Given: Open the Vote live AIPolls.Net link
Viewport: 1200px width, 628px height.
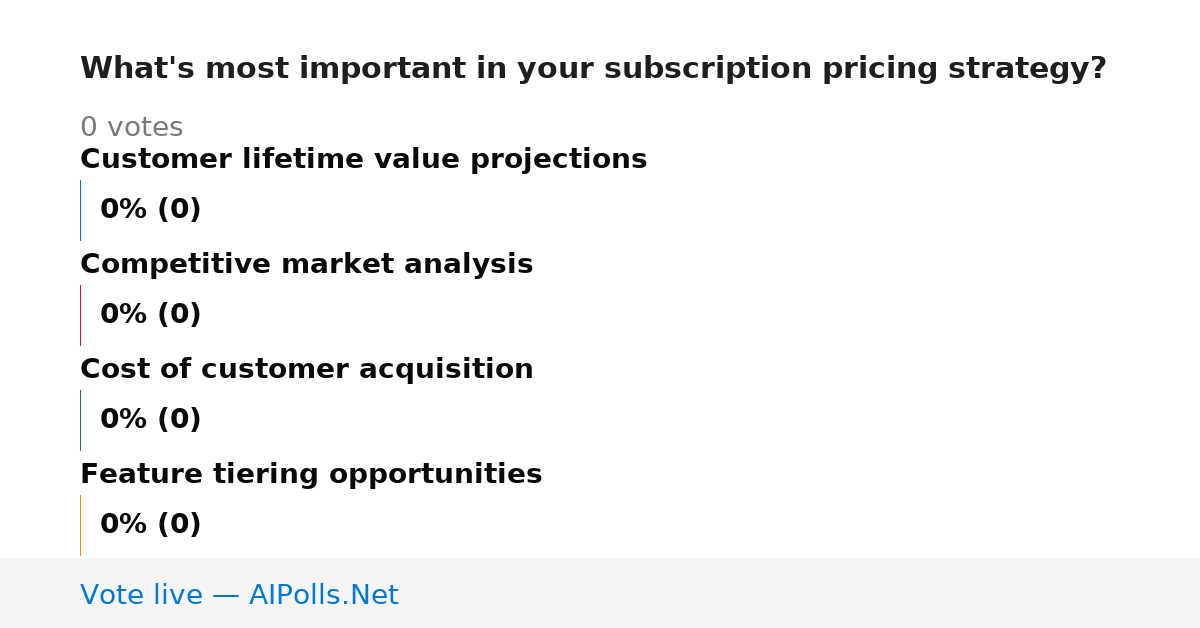Looking at the screenshot, I should tap(239, 595).
